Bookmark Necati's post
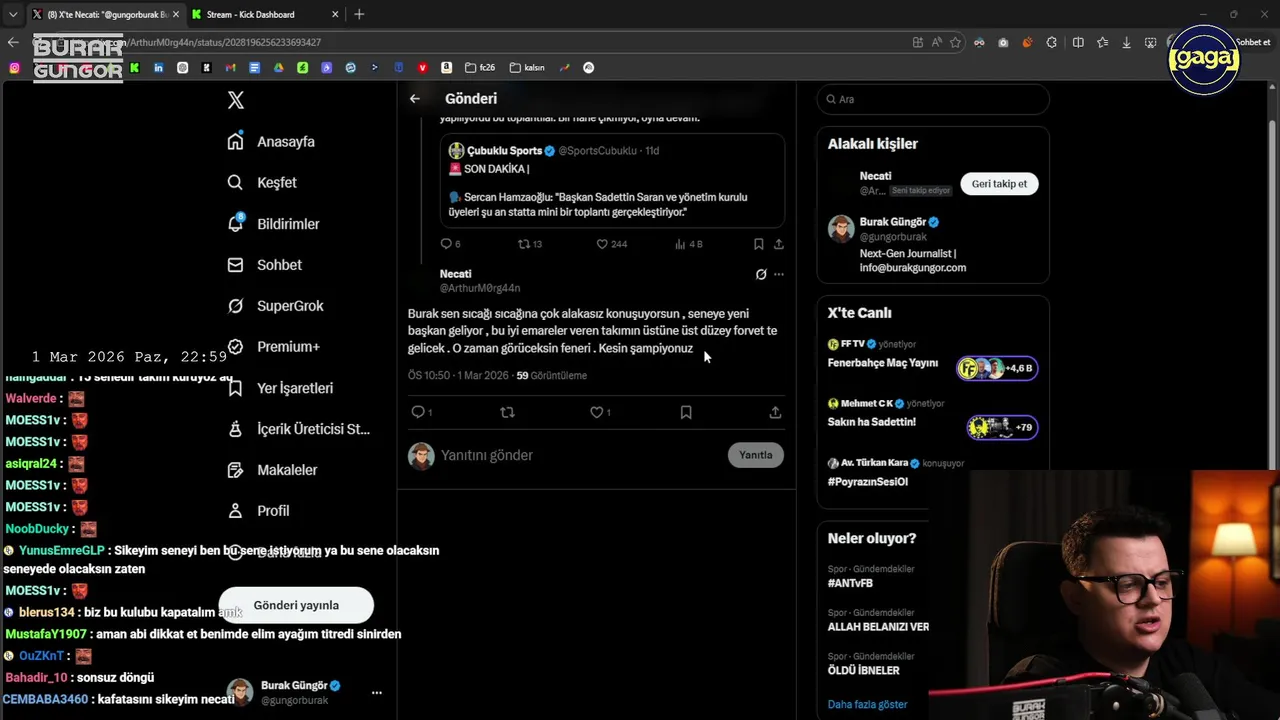The height and width of the screenshot is (720, 1280). pyautogui.click(x=686, y=412)
